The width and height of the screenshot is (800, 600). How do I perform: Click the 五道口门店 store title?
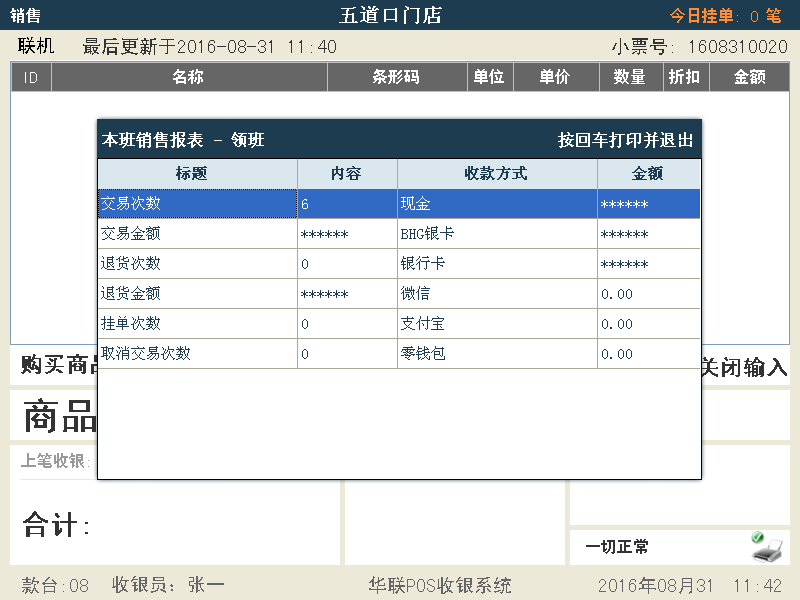click(x=391, y=15)
